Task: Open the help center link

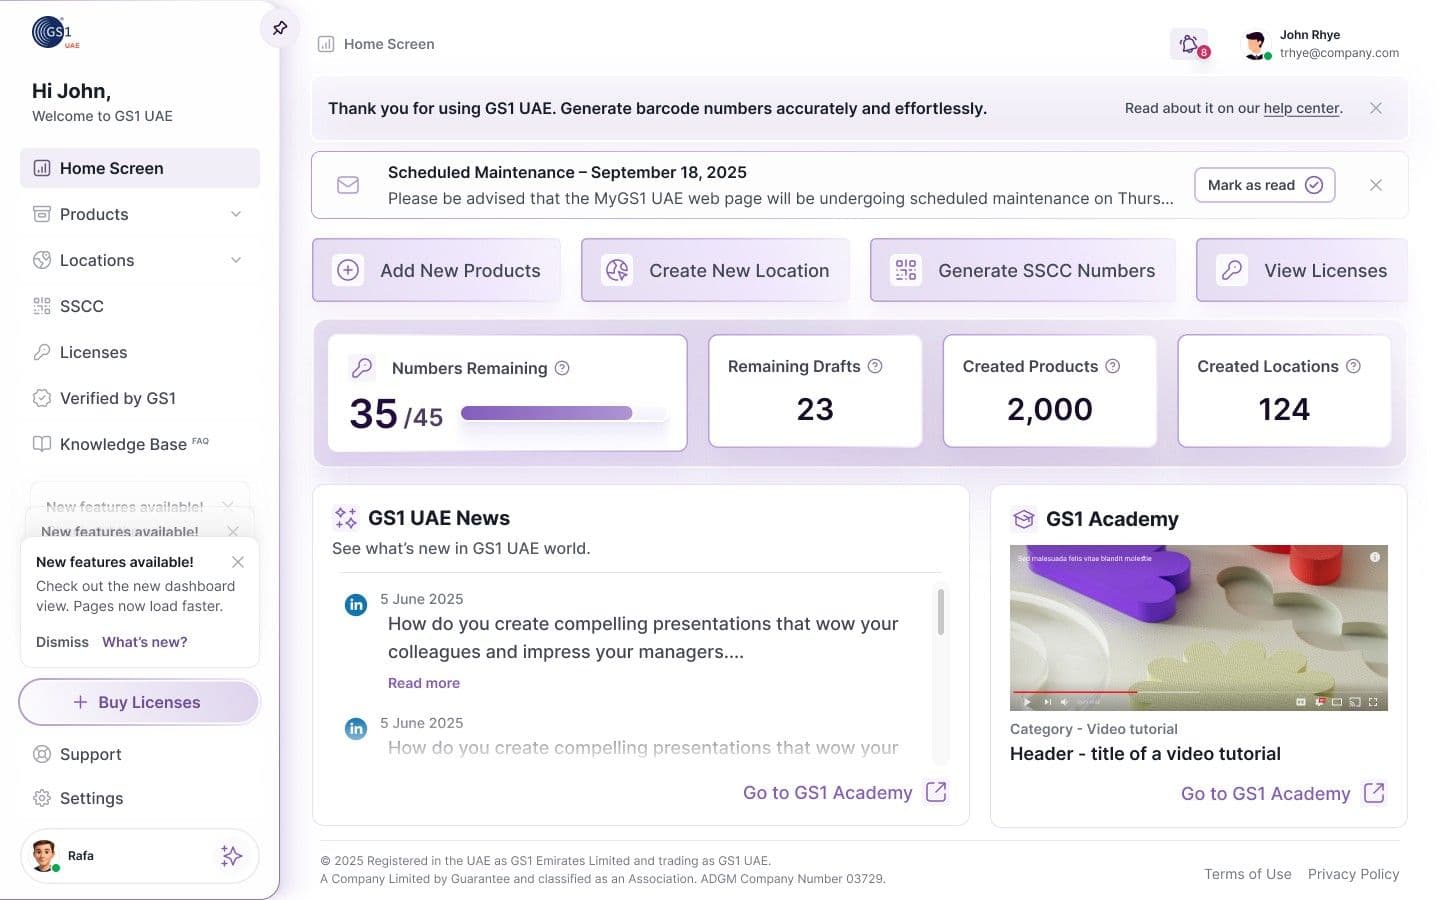Action: pyautogui.click(x=1301, y=108)
